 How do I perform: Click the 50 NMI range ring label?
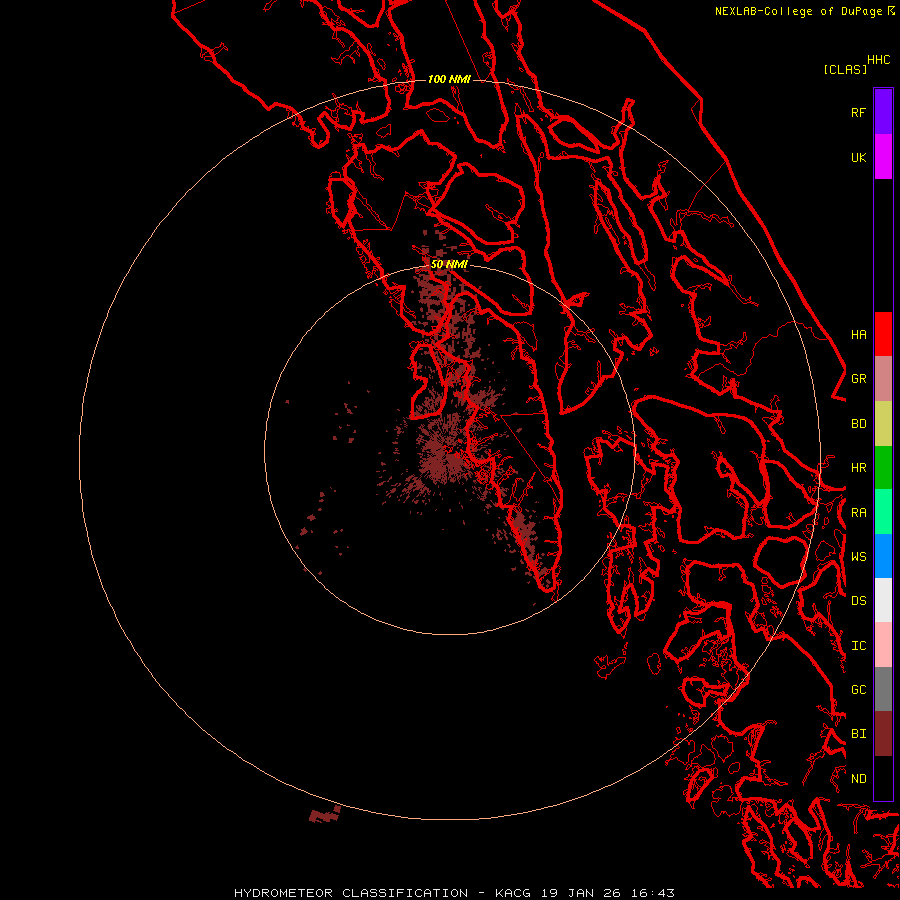449,264
